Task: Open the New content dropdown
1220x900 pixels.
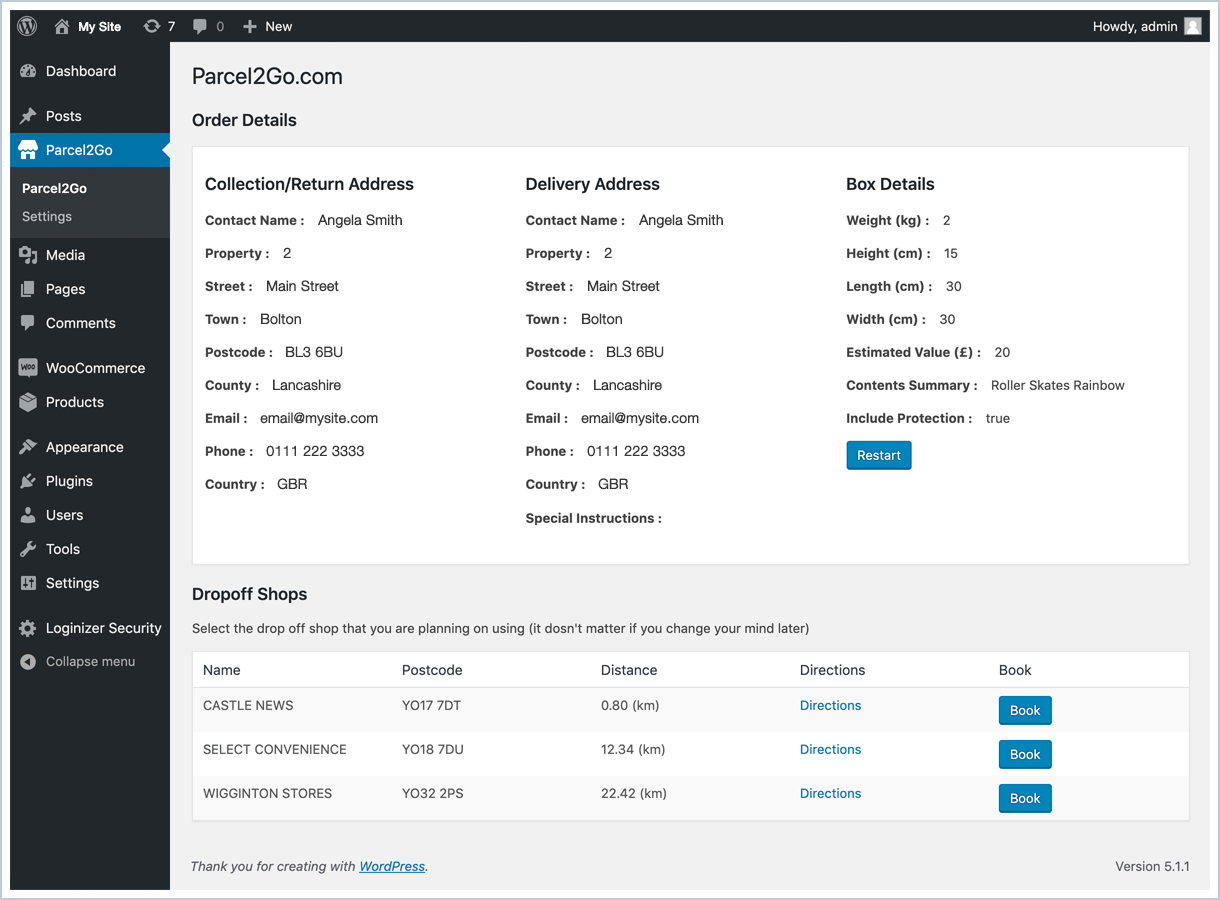Action: (268, 27)
